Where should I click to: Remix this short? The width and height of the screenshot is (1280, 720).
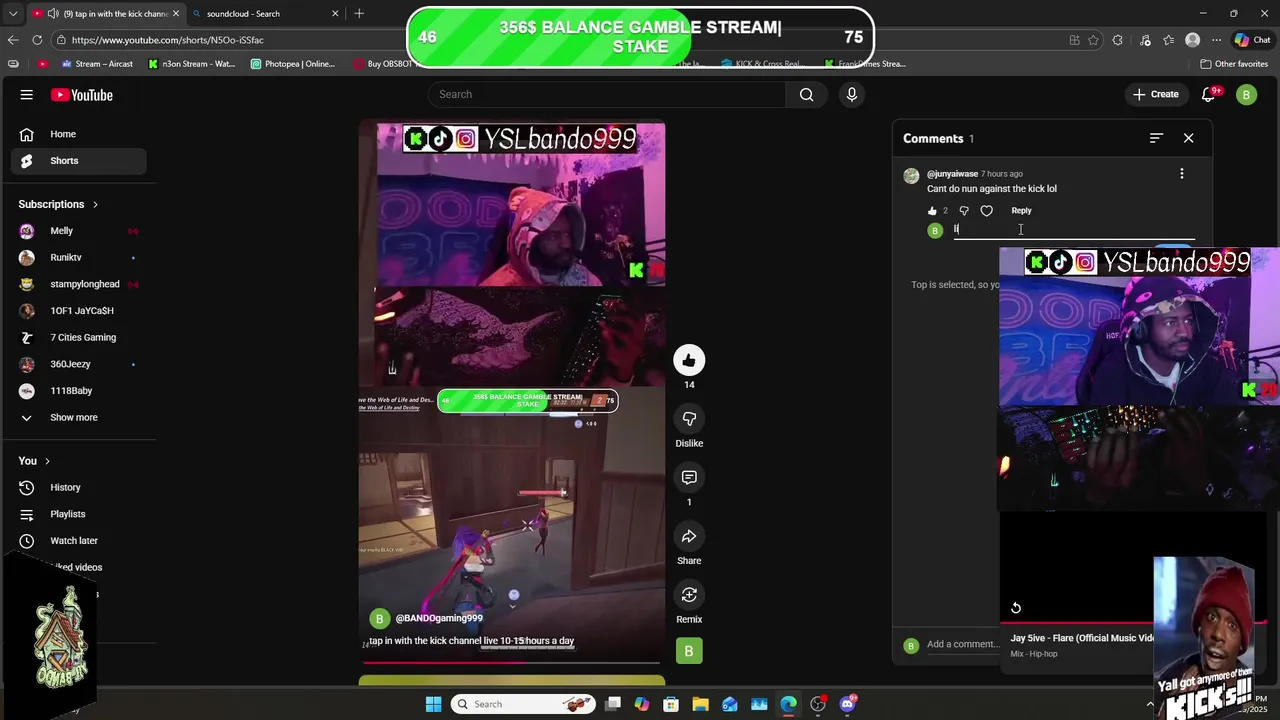point(689,595)
